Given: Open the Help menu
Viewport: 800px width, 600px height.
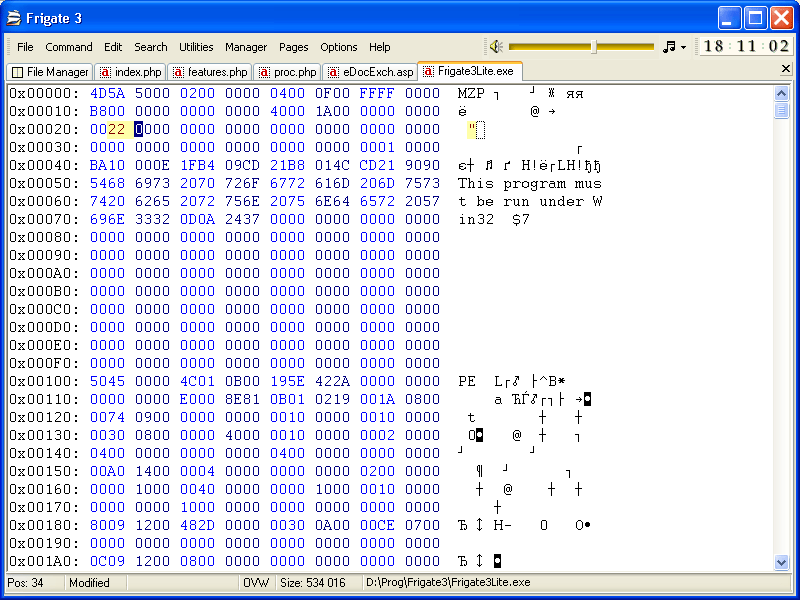Looking at the screenshot, I should (x=379, y=47).
